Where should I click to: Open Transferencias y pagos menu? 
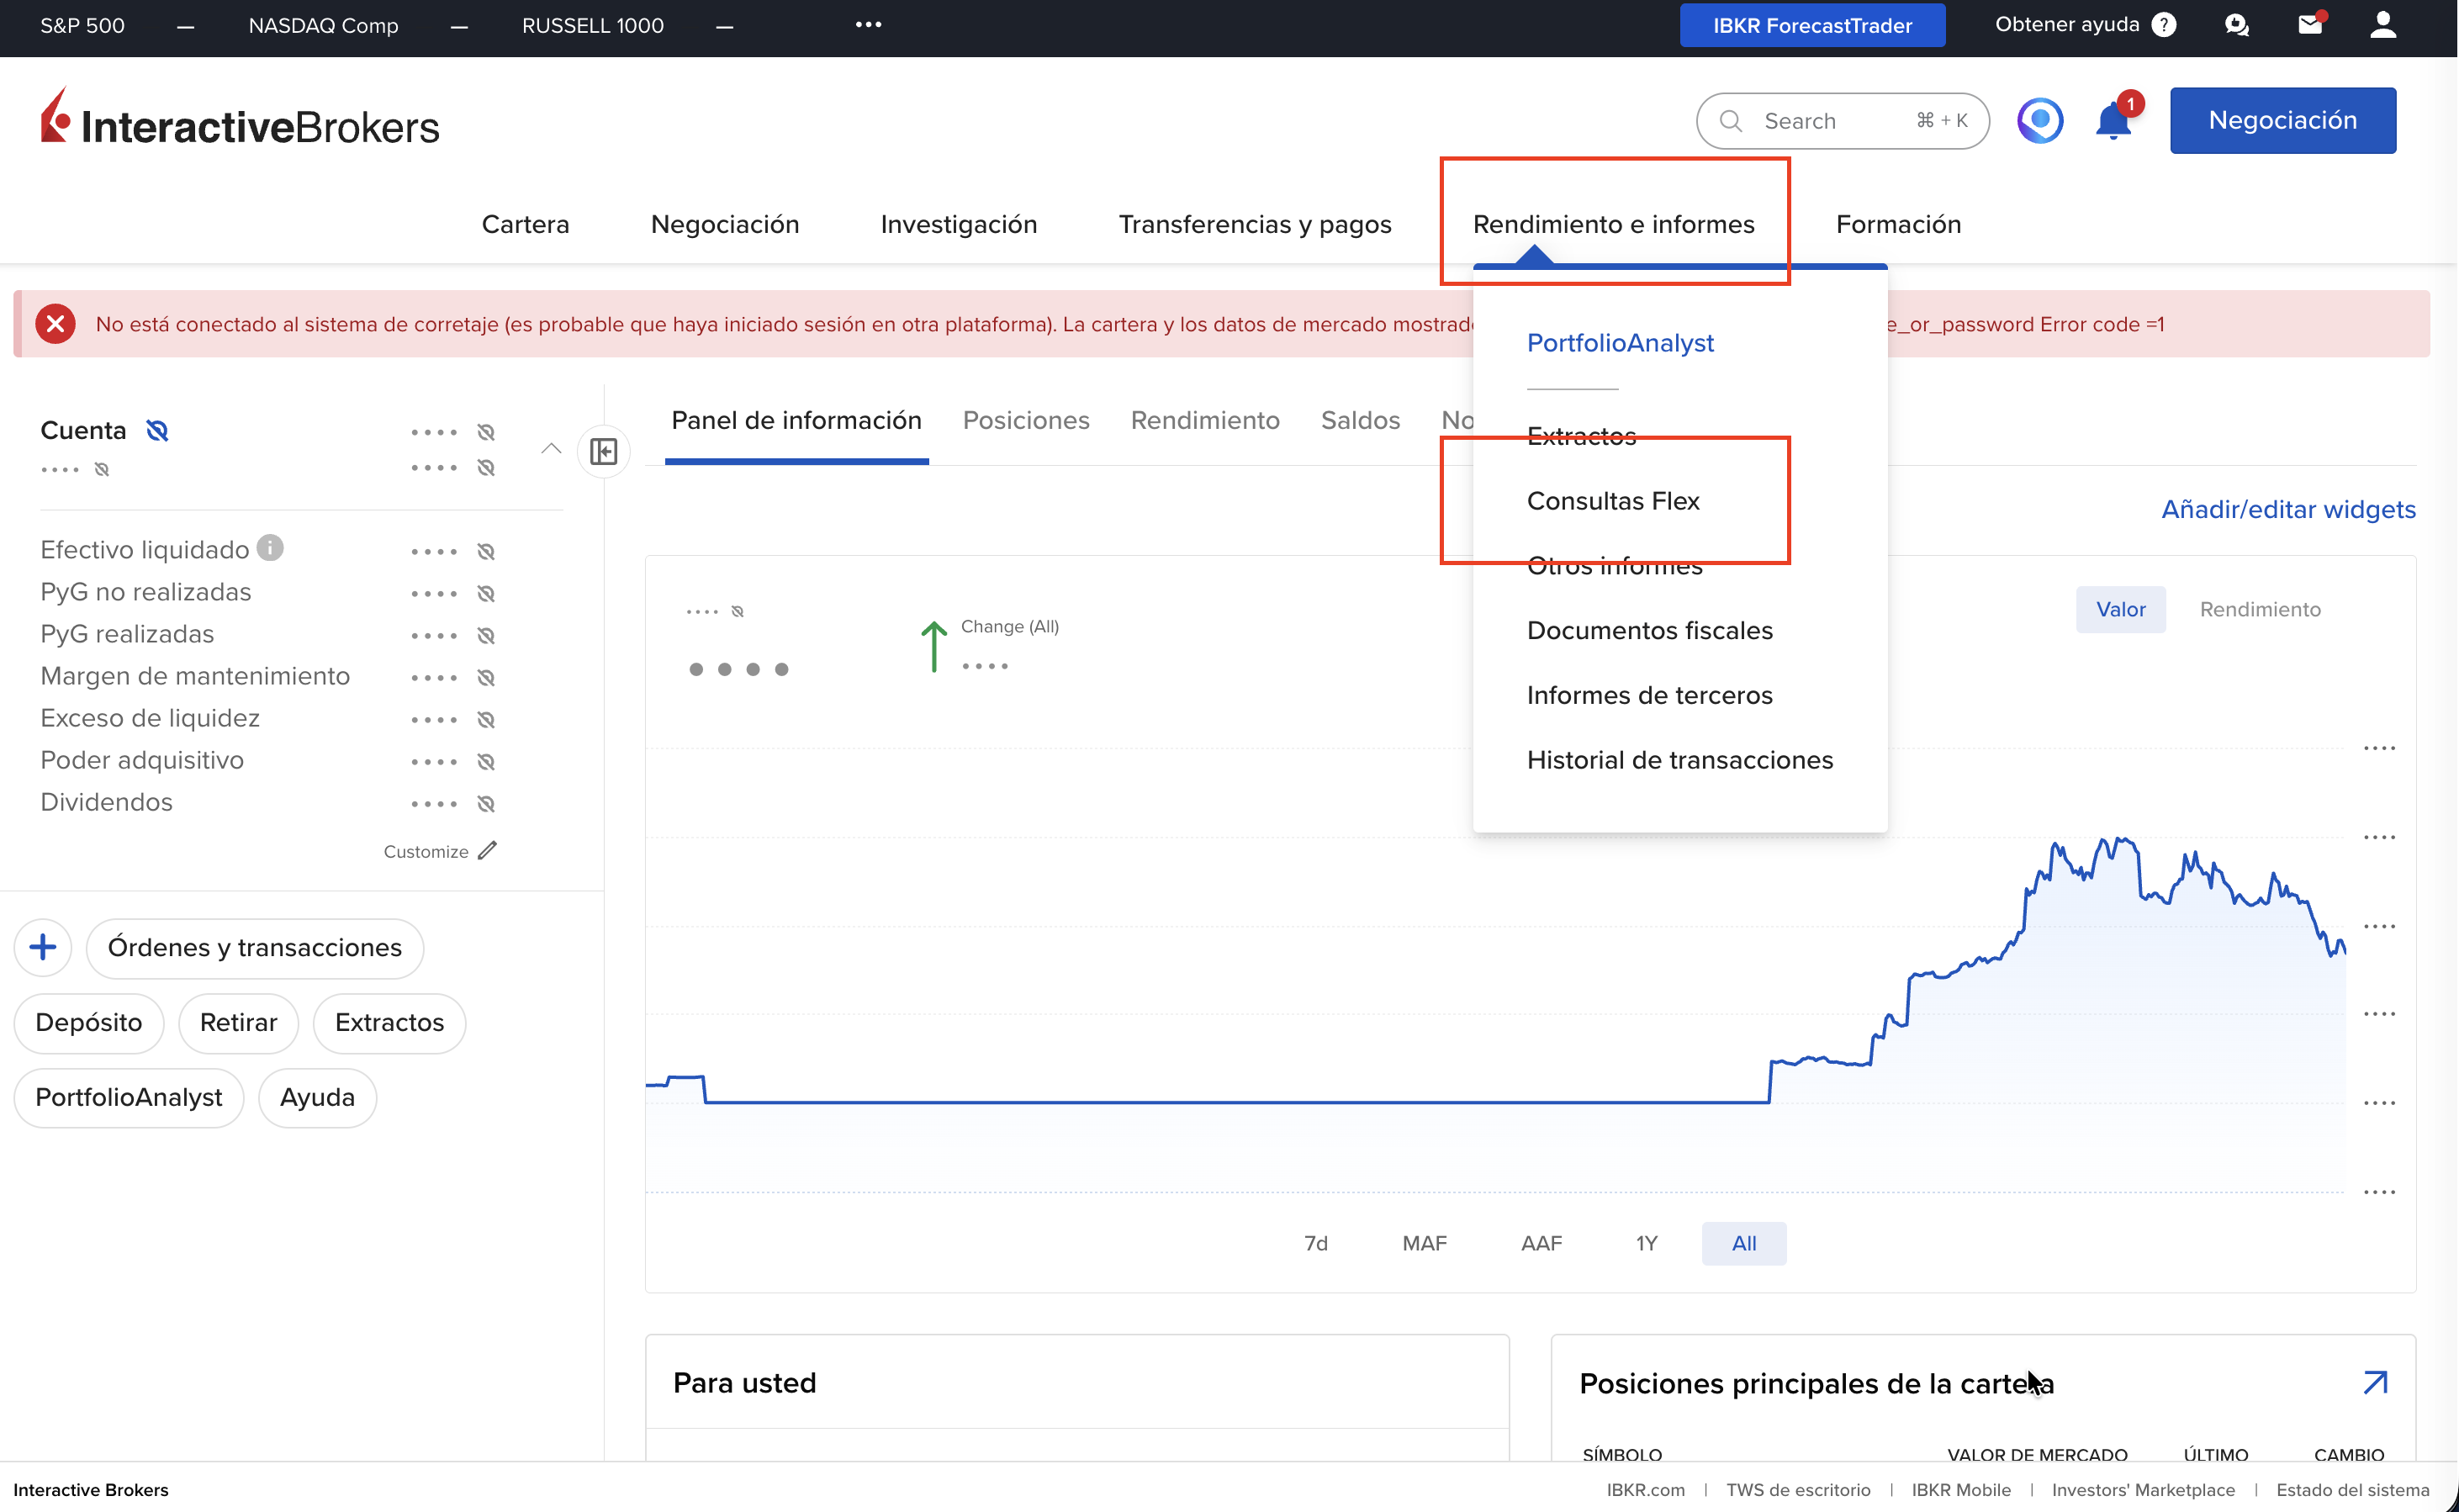coord(1255,224)
